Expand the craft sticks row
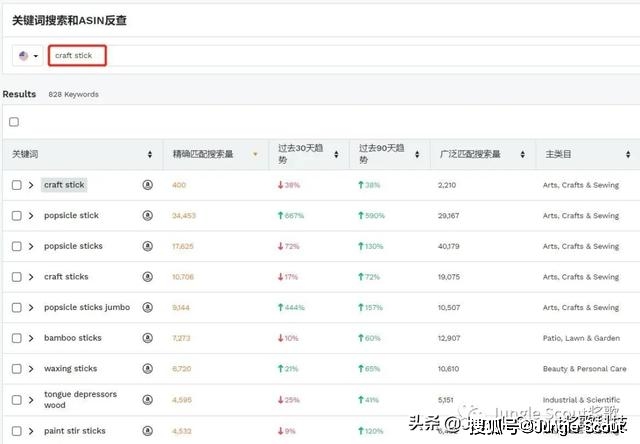Screen dimensions: 640x444 31,277
